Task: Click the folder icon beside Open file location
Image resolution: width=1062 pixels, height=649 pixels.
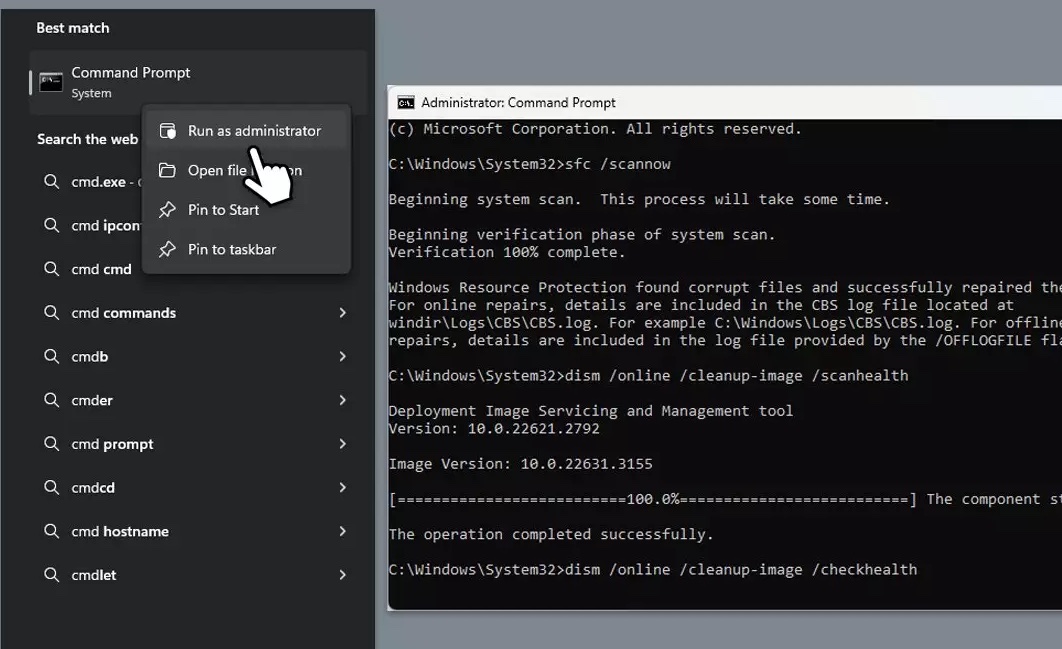Action: pos(170,170)
